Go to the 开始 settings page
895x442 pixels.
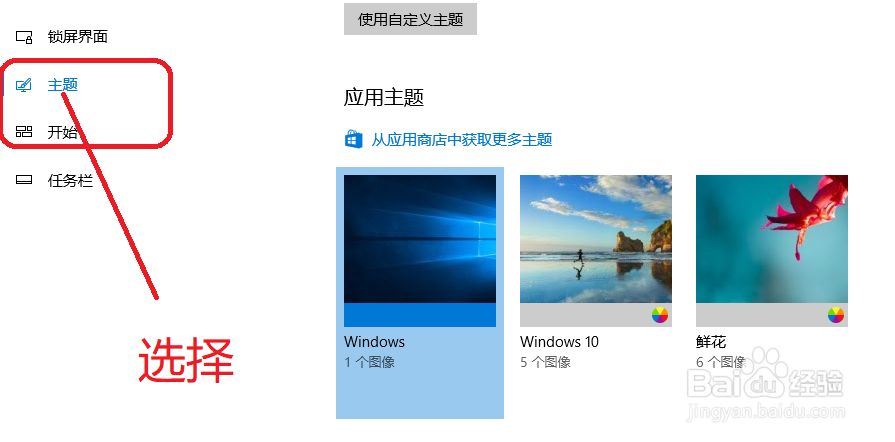[63, 132]
